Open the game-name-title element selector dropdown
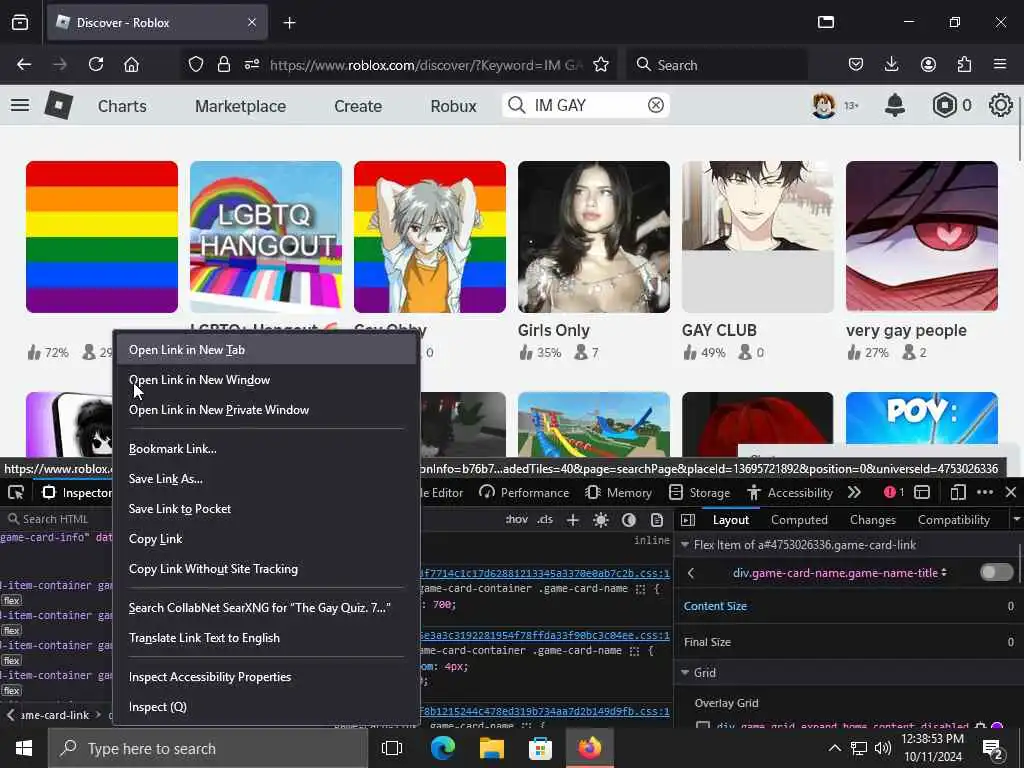The height and width of the screenshot is (768, 1024). tap(840, 573)
